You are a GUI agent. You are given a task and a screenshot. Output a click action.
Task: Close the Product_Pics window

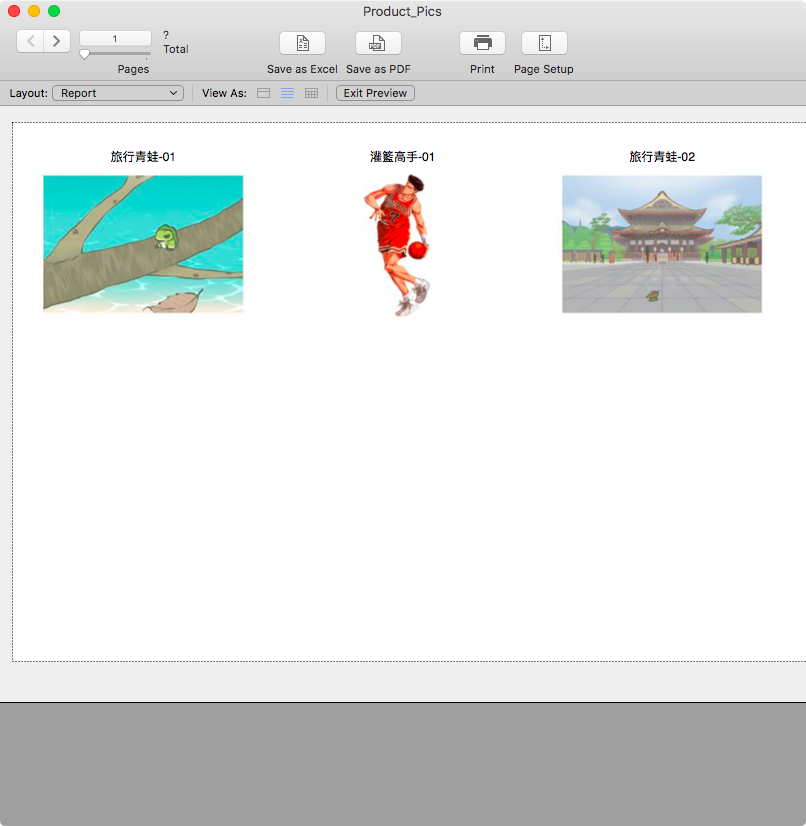coord(14,11)
